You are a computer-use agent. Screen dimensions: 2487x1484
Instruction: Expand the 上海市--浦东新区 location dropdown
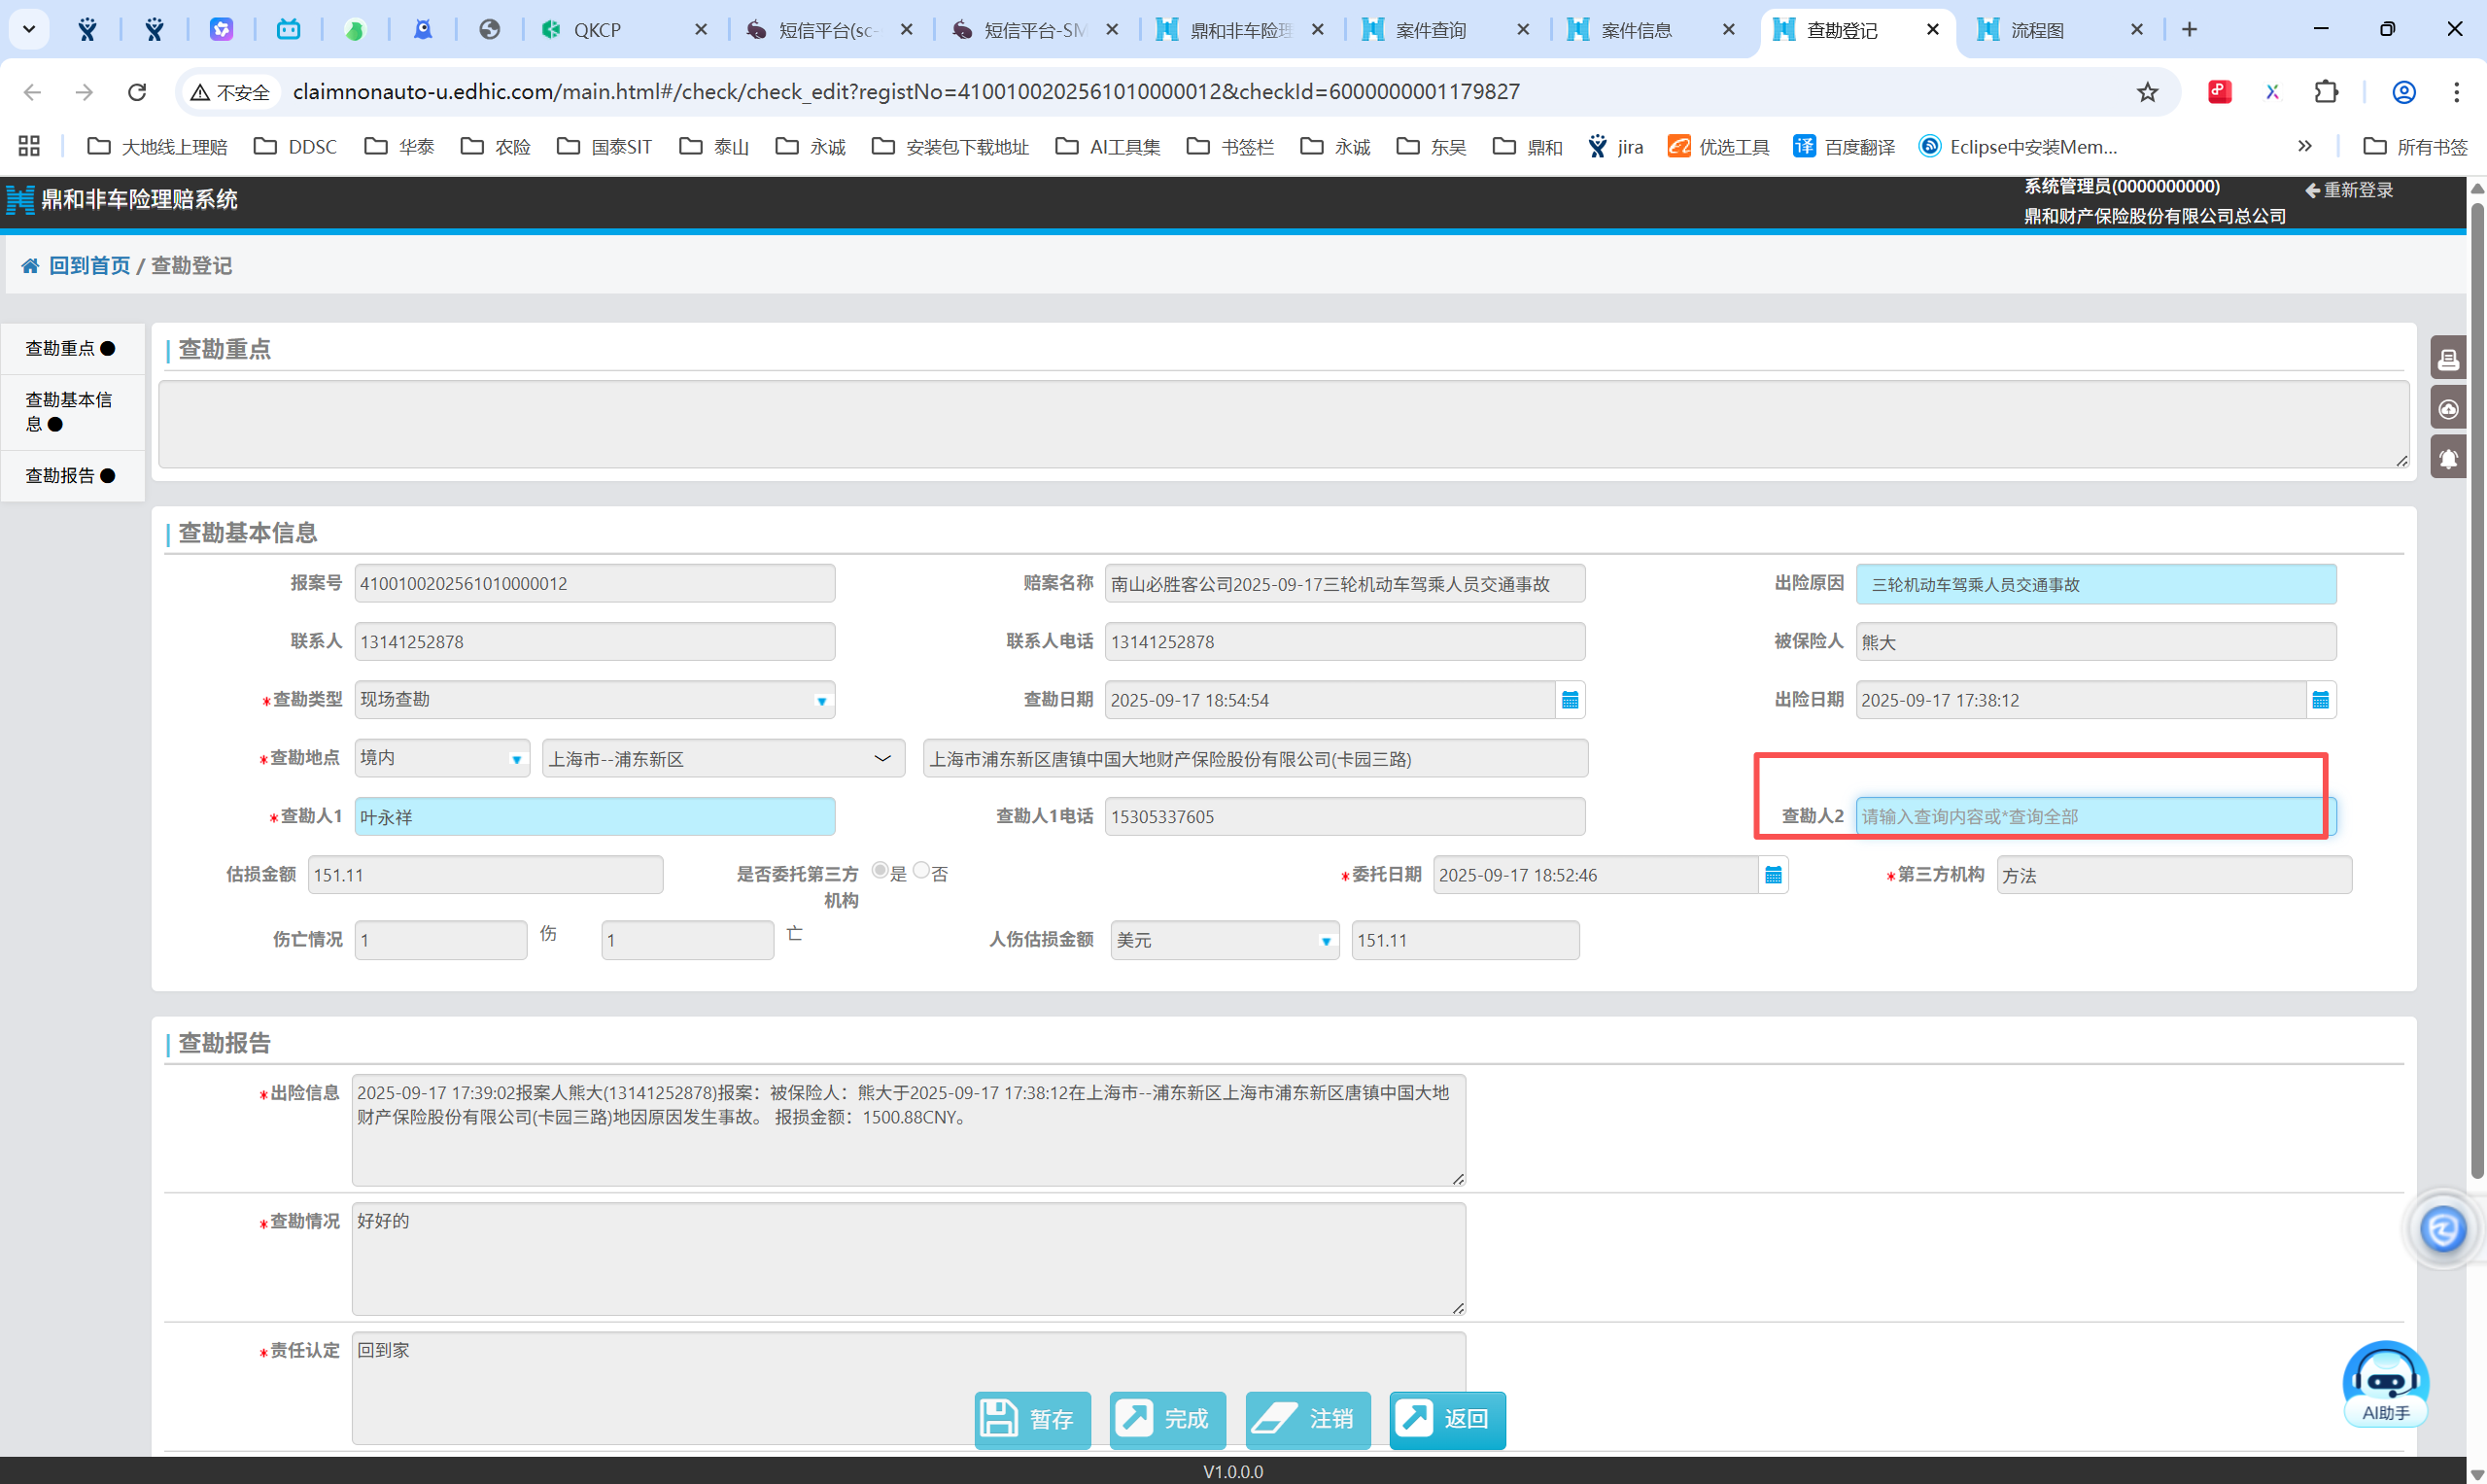point(881,759)
